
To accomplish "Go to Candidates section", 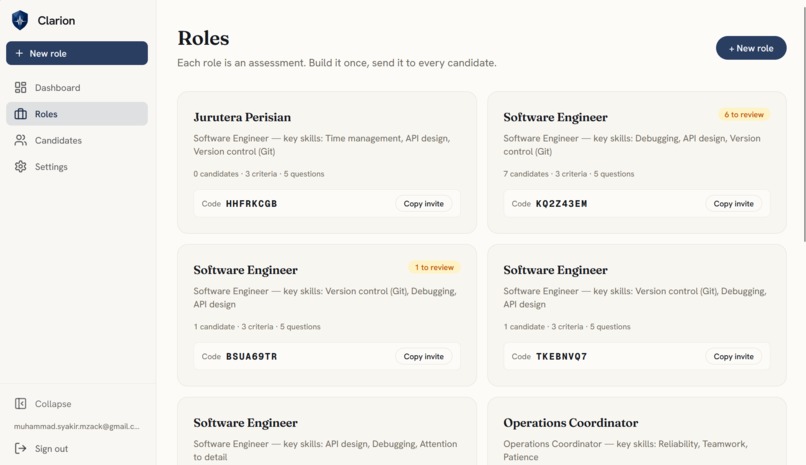I will tap(77, 140).
